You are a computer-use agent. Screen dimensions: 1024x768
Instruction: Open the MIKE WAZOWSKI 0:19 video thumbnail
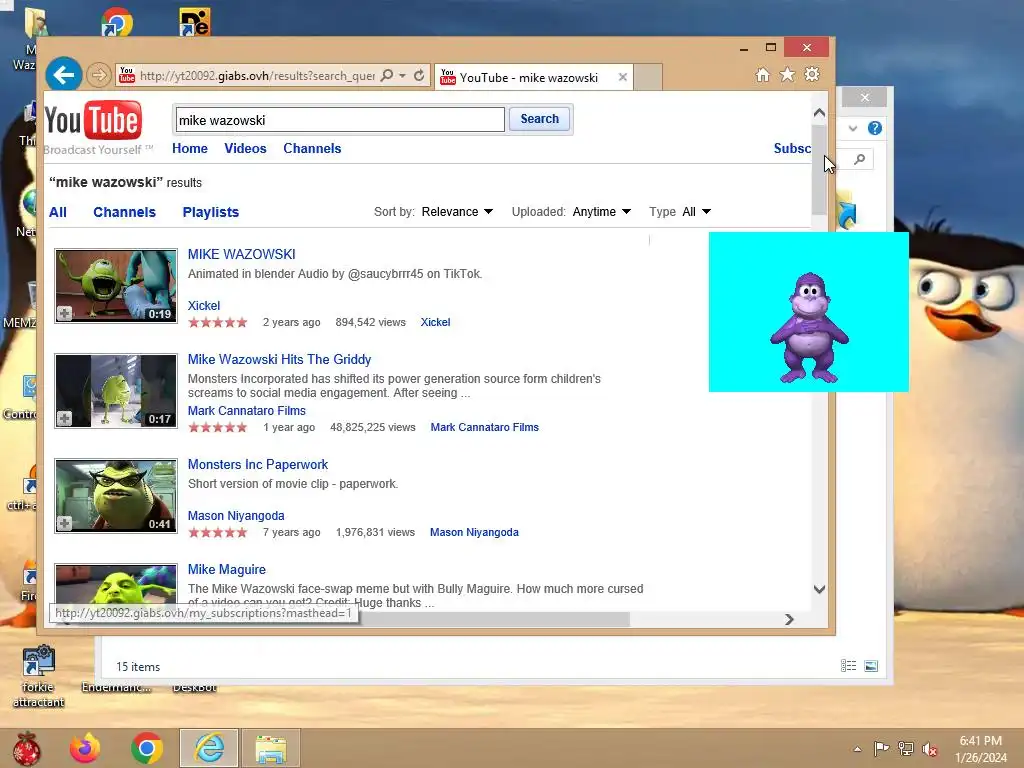coord(116,285)
